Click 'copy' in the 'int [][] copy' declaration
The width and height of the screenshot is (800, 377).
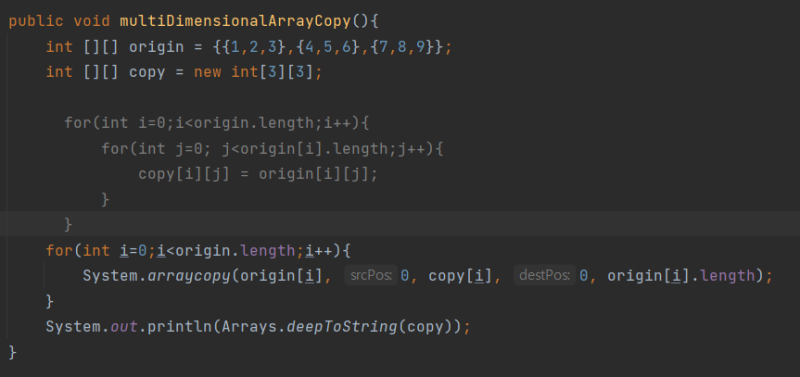(147, 72)
